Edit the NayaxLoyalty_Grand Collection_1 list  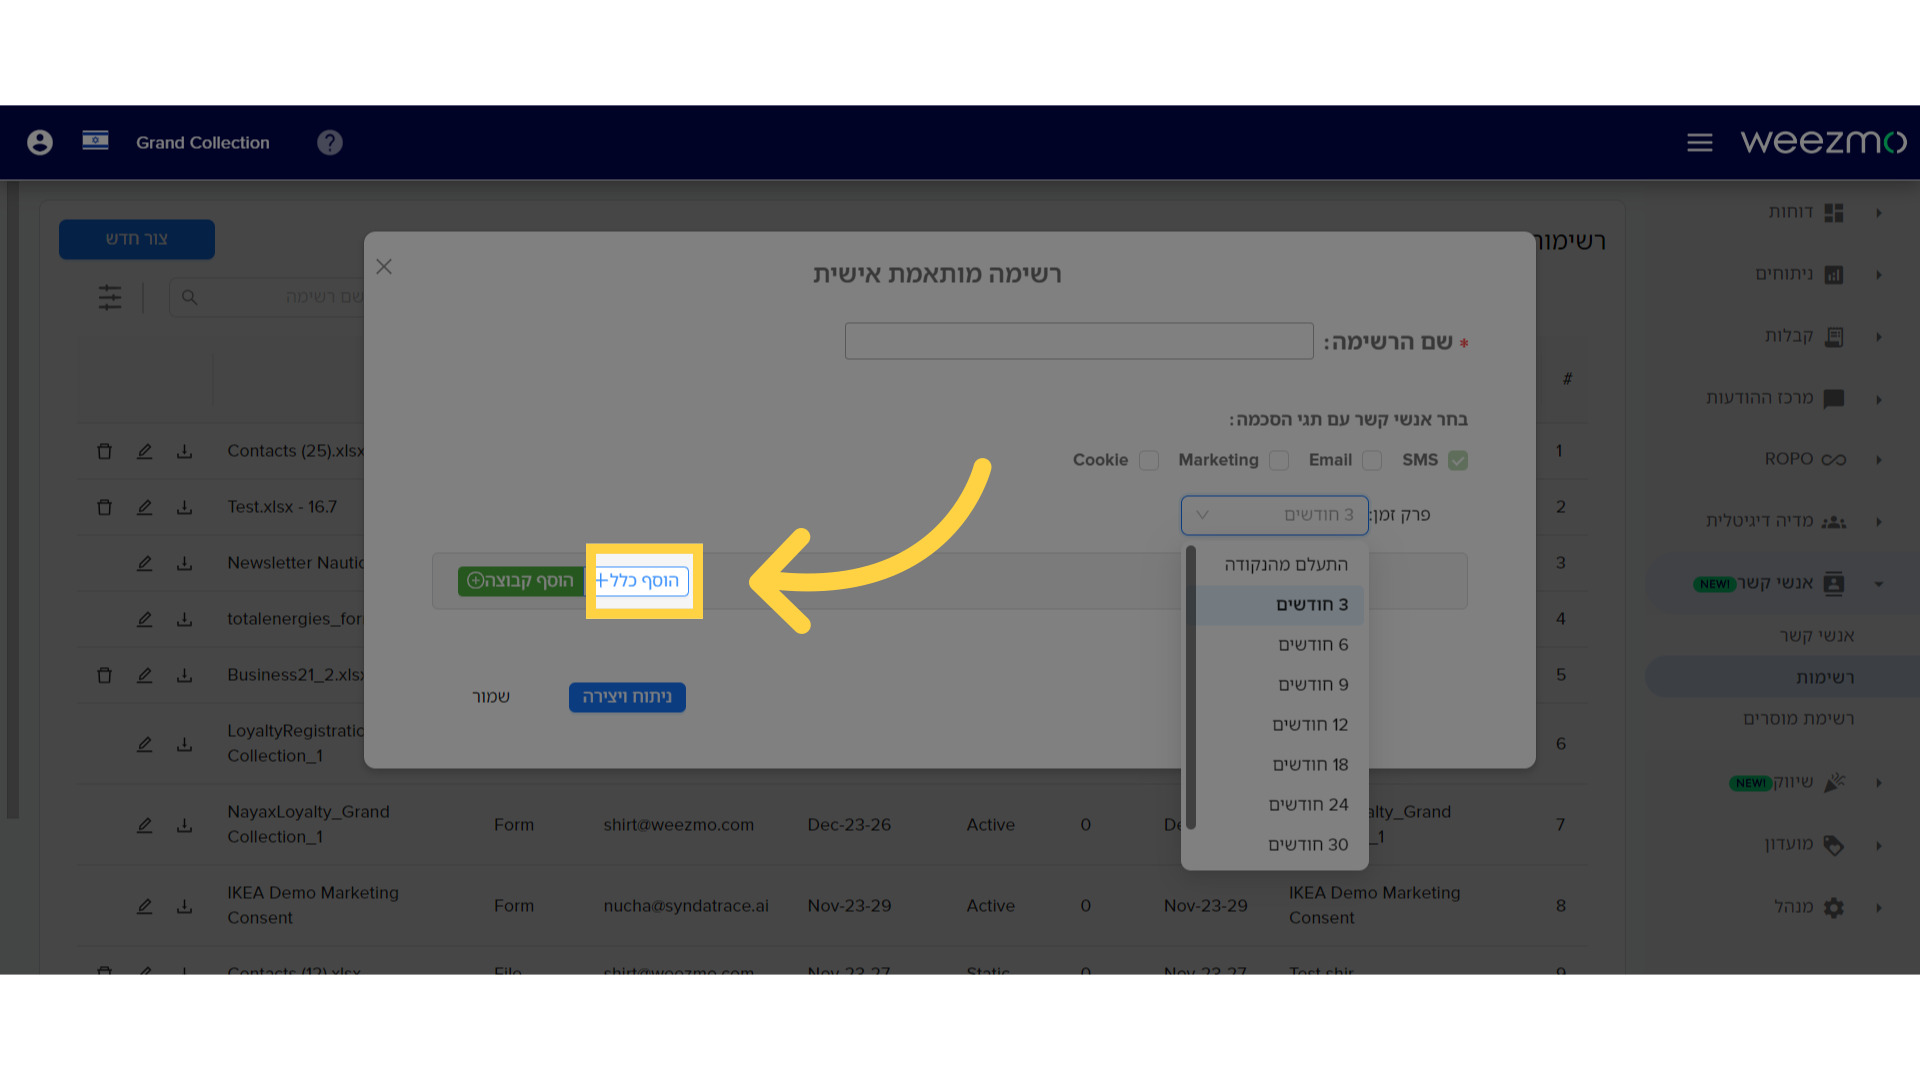144,825
